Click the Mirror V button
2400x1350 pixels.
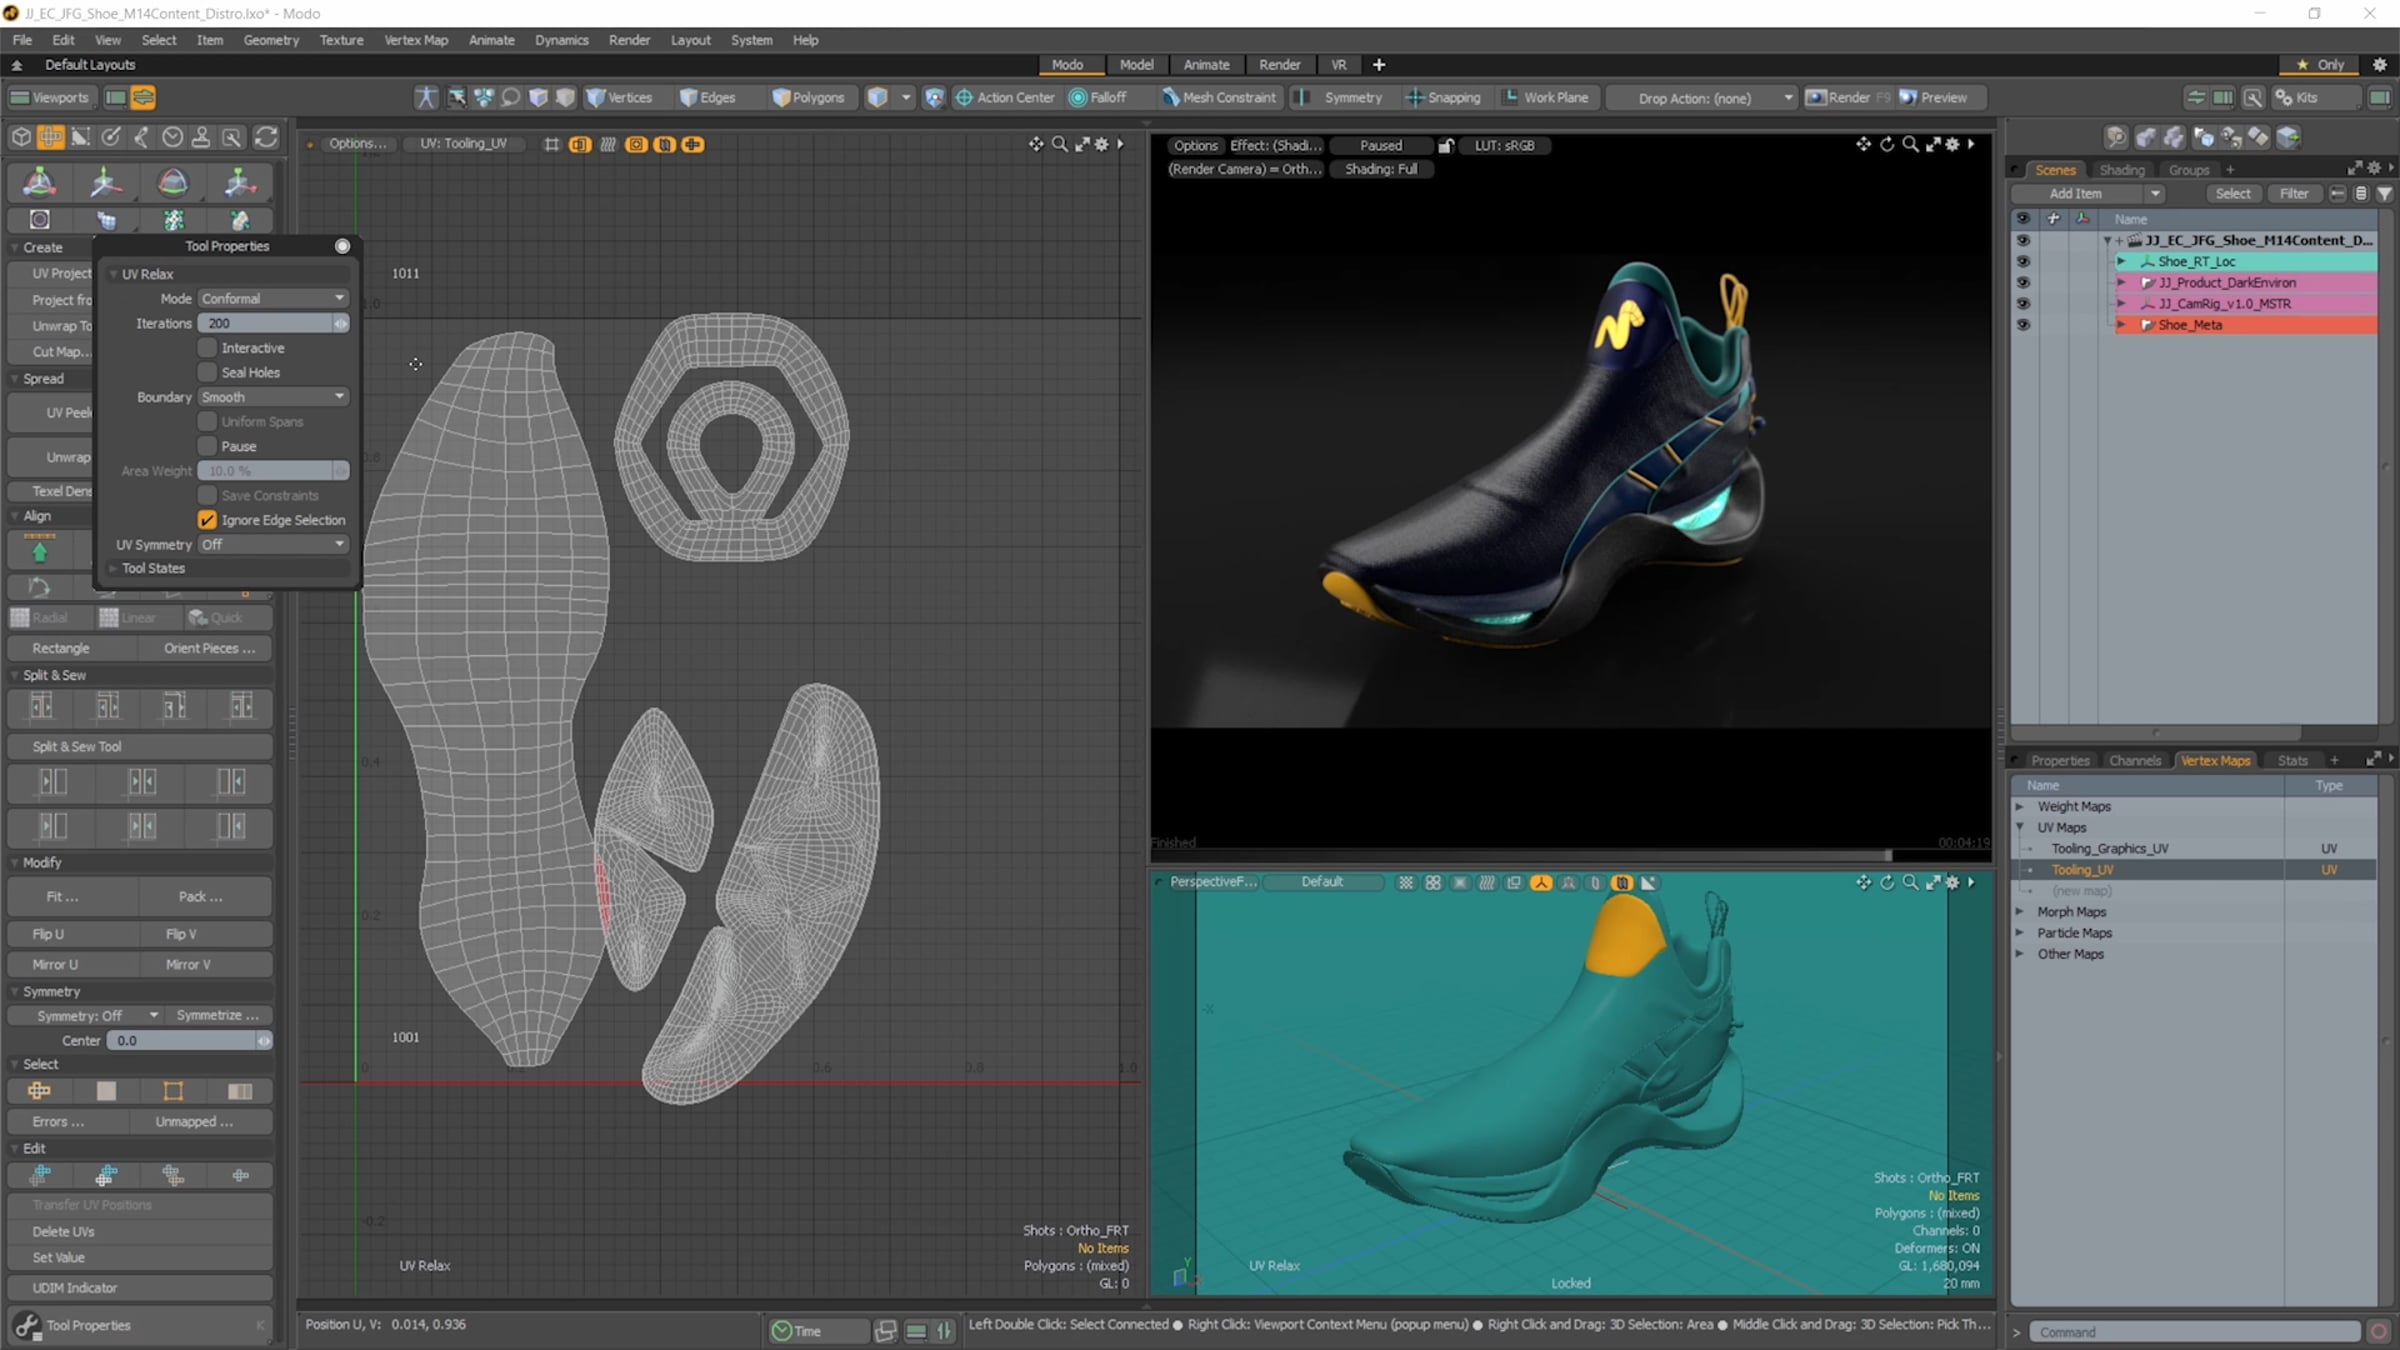coord(205,964)
